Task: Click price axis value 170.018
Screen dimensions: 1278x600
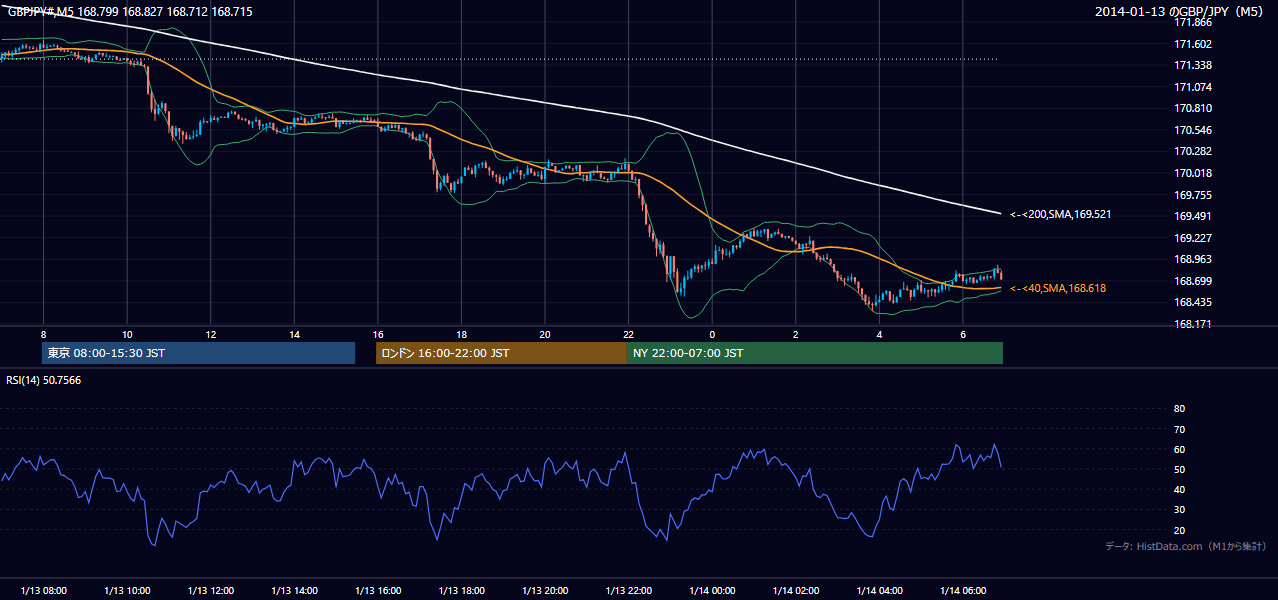Action: tap(1192, 173)
